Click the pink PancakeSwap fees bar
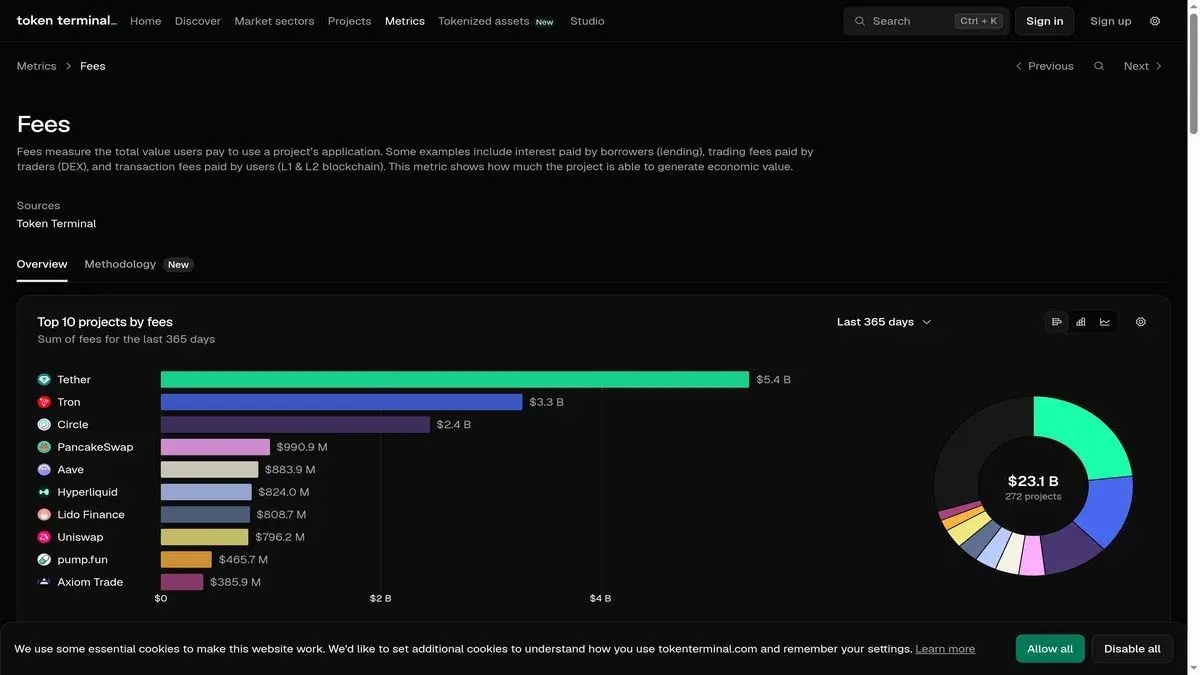The image size is (1200, 675). [x=215, y=447]
